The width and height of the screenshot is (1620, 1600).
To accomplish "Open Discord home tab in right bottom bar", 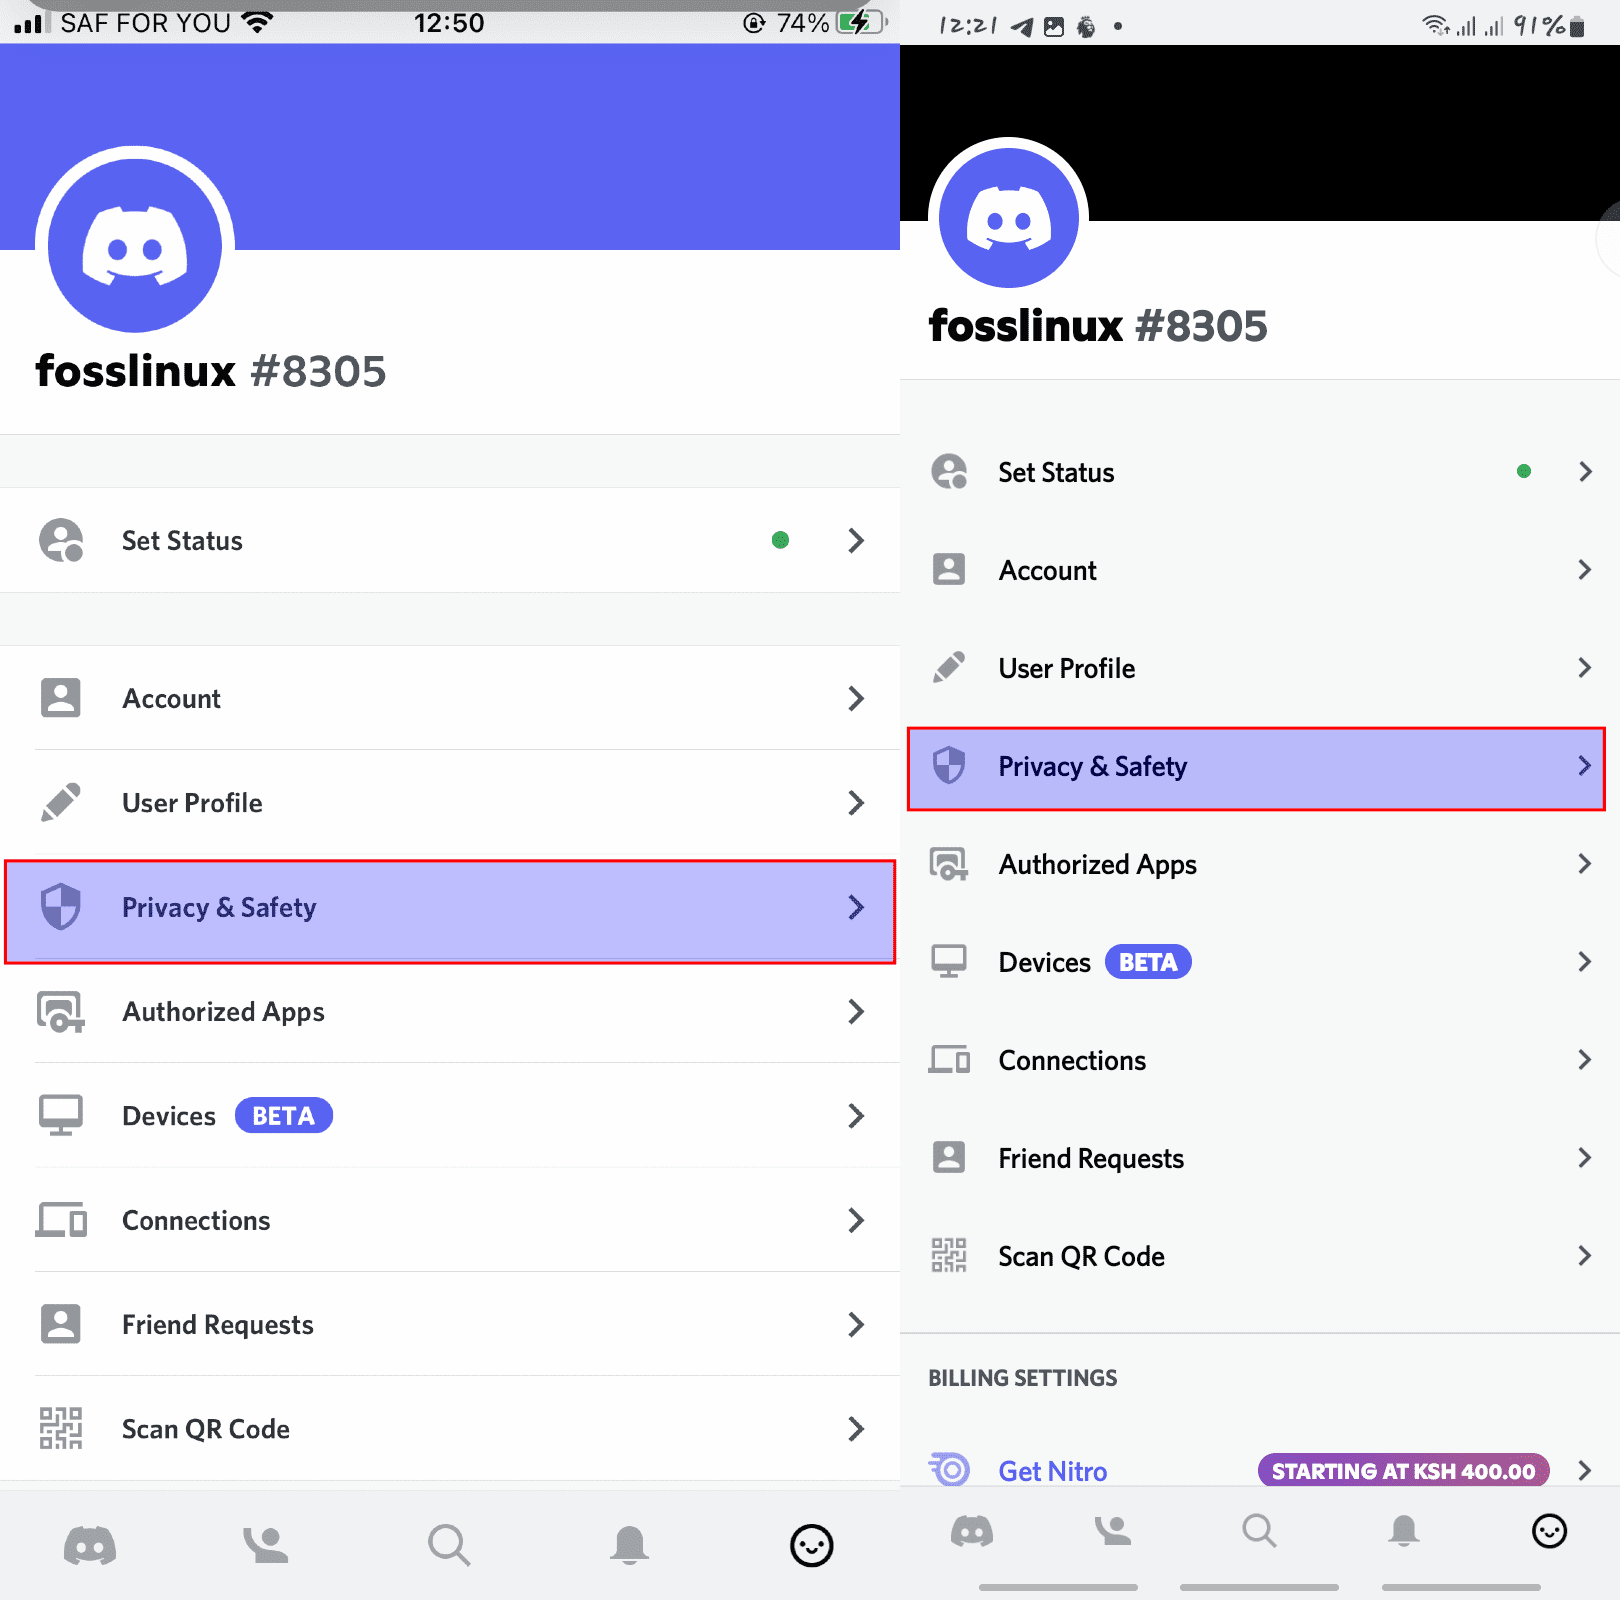I will click(x=972, y=1531).
